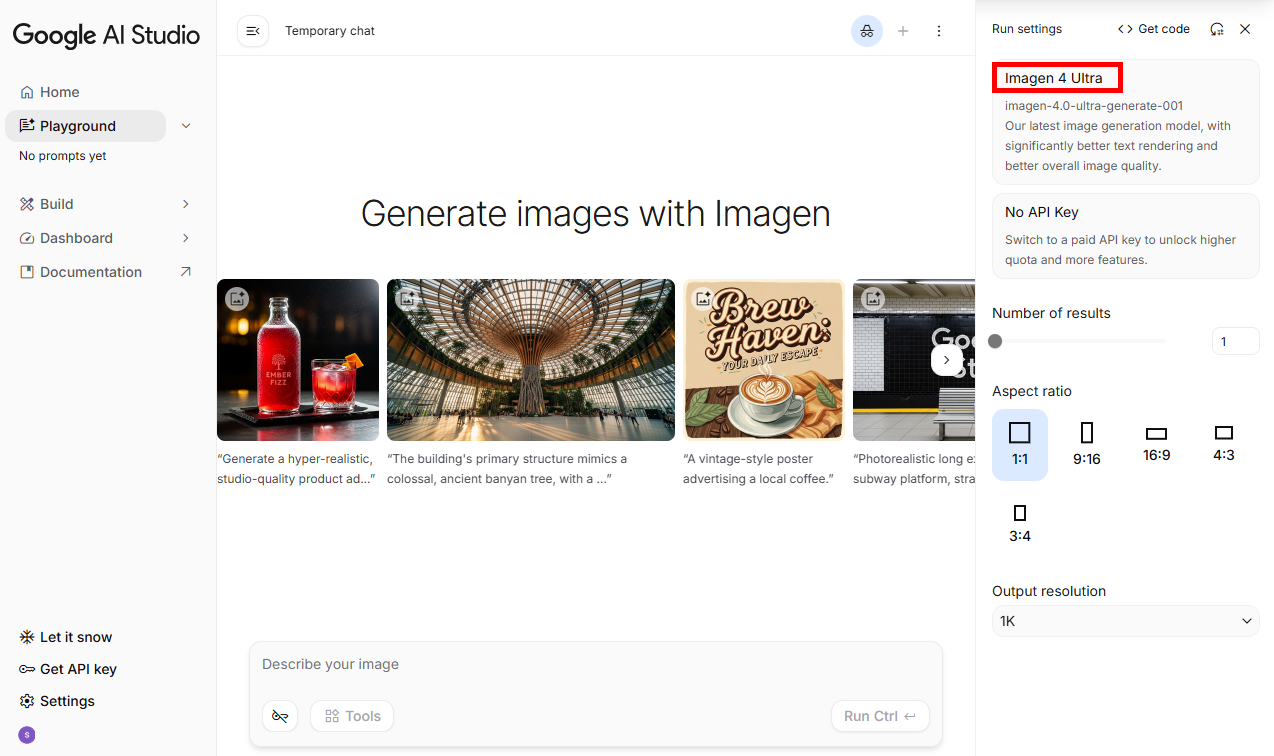The width and height of the screenshot is (1274, 756).
Task: Click the Dashboard gauge icon
Action: coord(27,238)
